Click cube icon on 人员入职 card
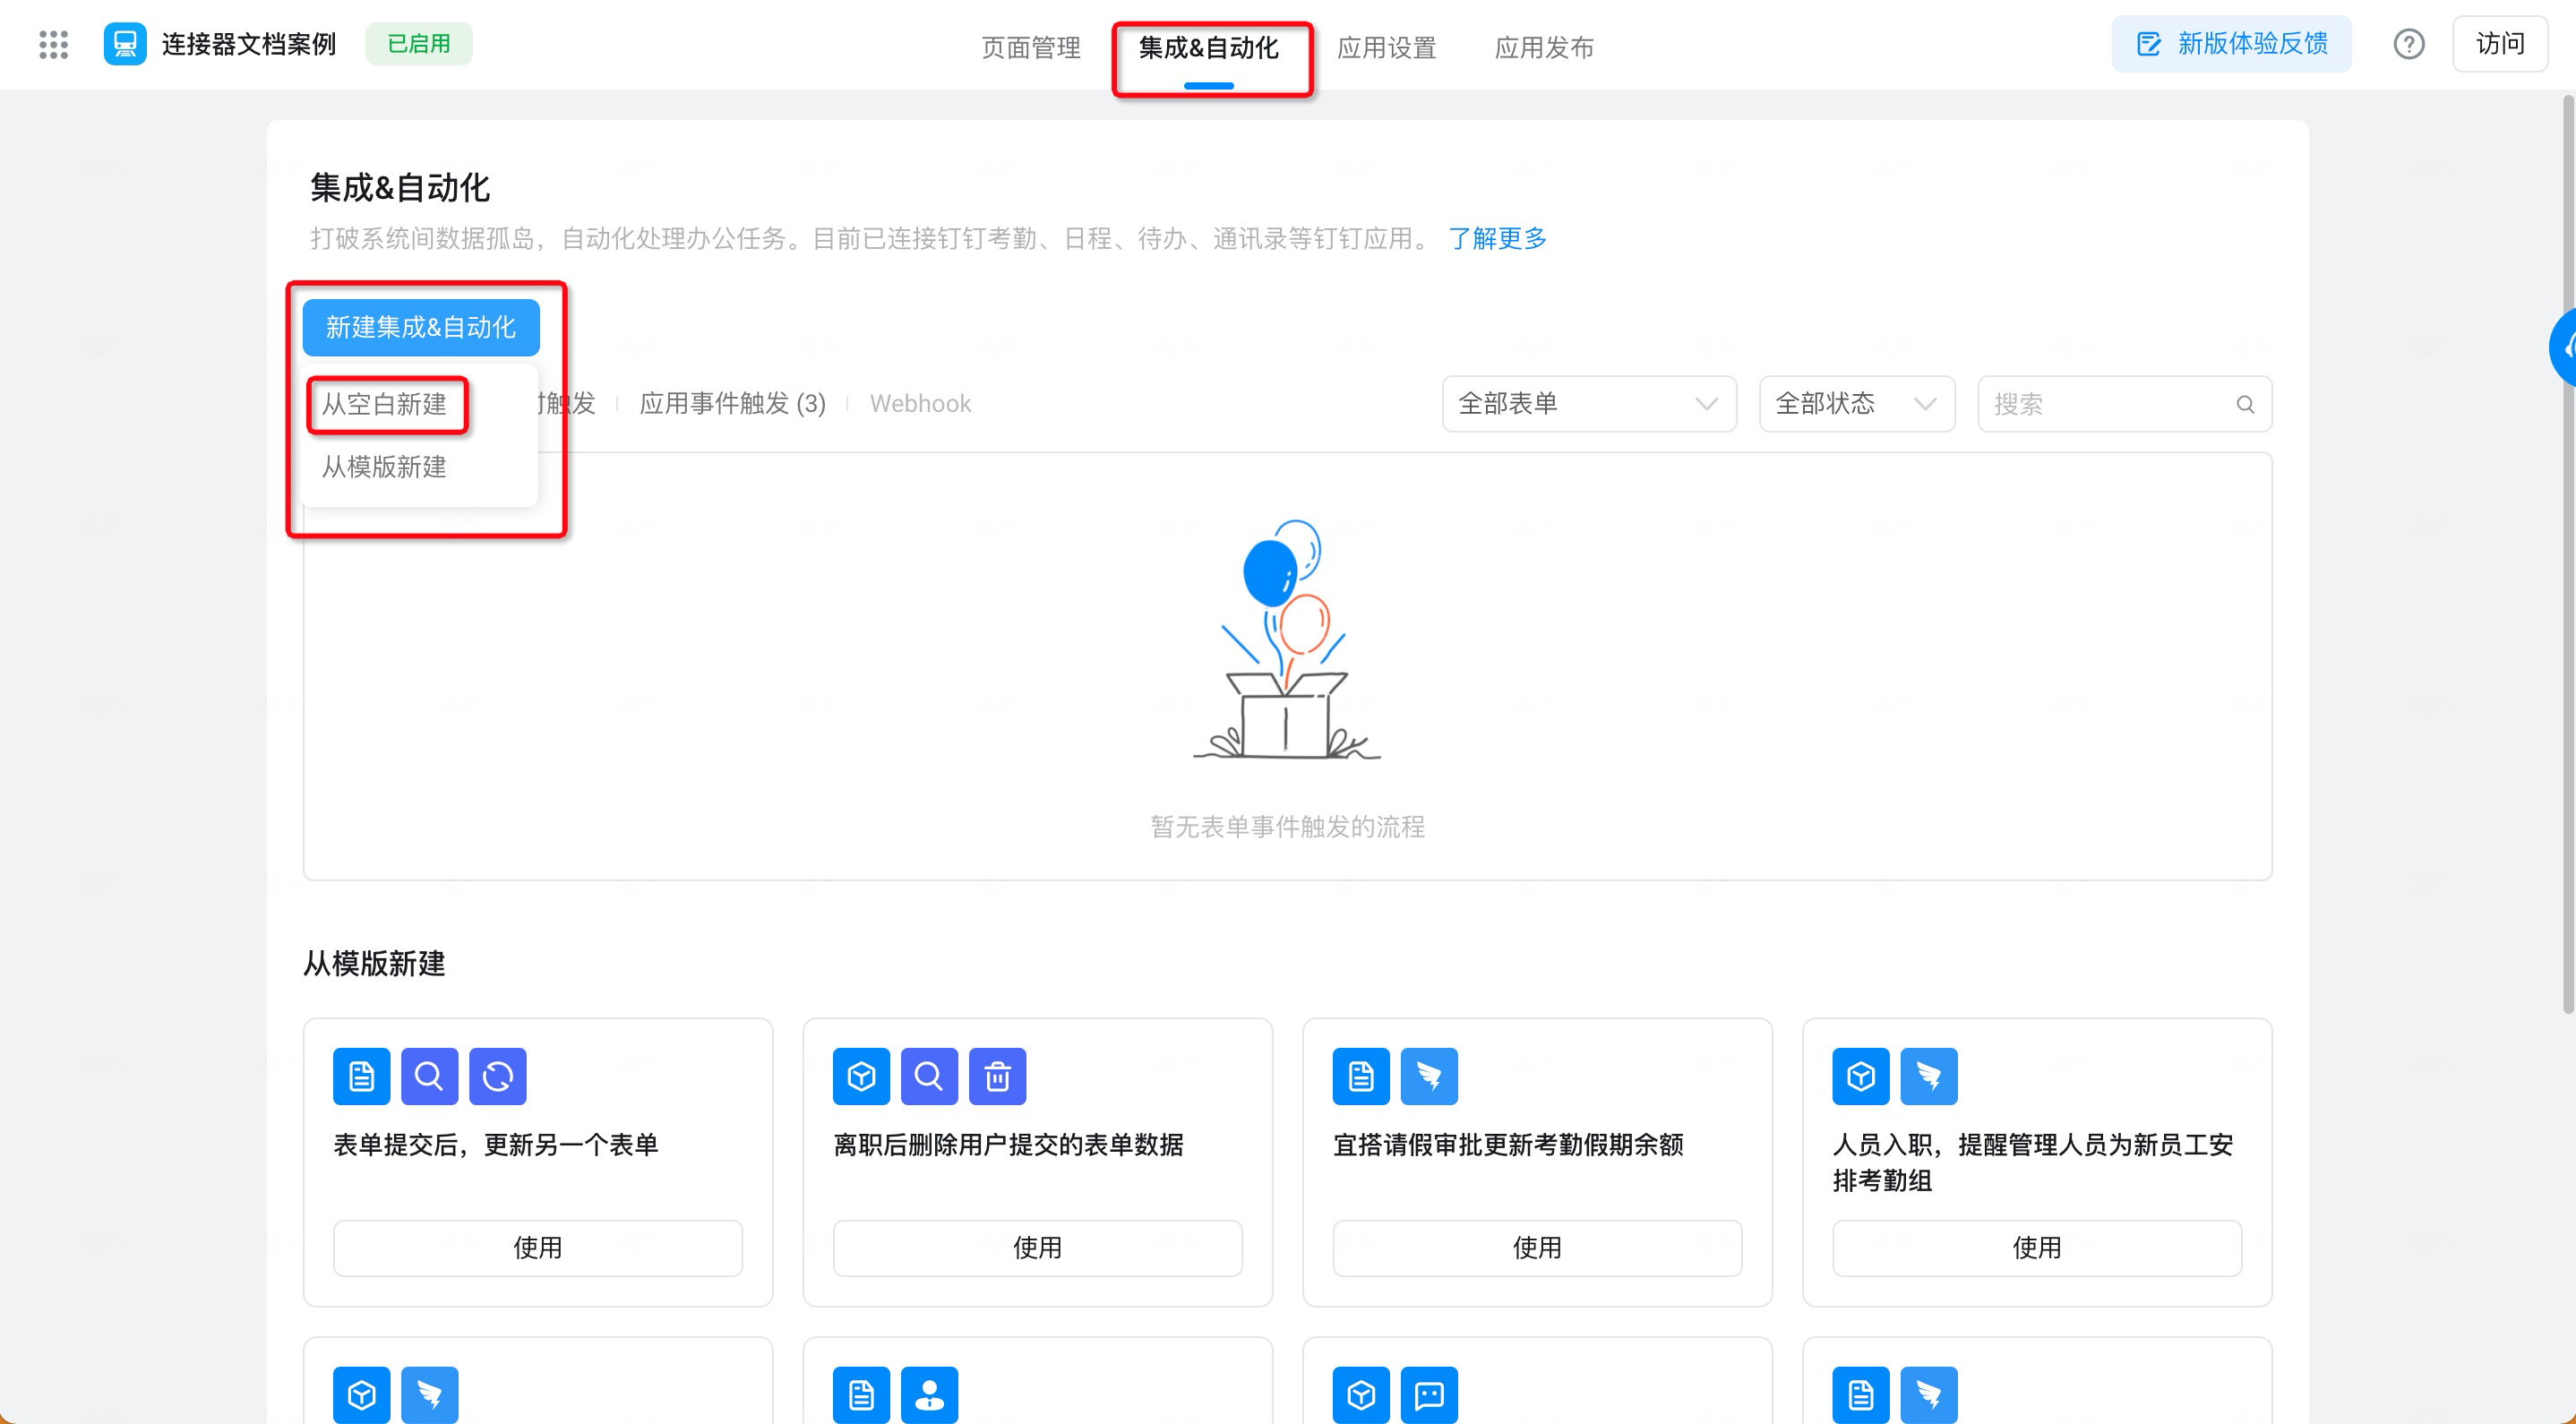 (x=1861, y=1076)
